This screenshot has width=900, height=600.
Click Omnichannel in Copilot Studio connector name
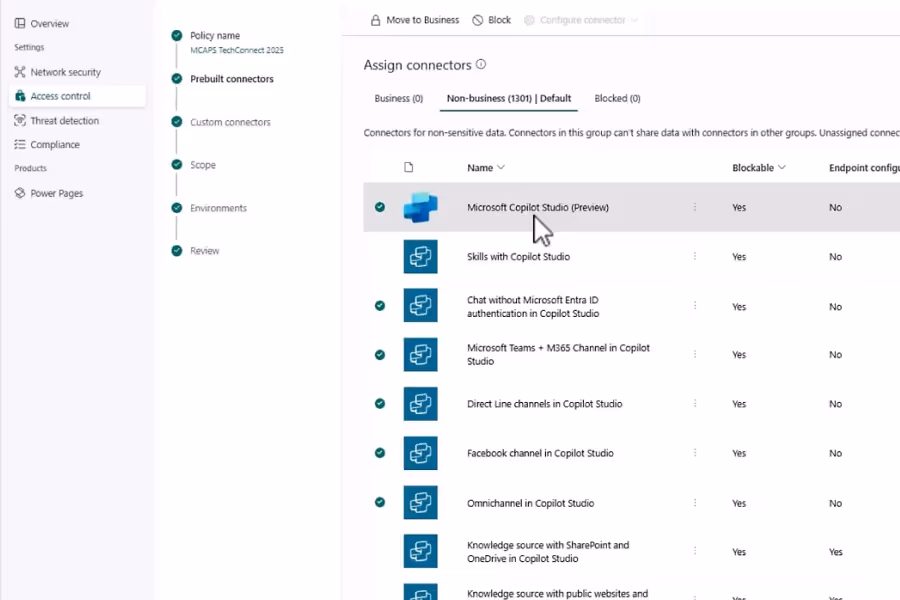[530, 503]
